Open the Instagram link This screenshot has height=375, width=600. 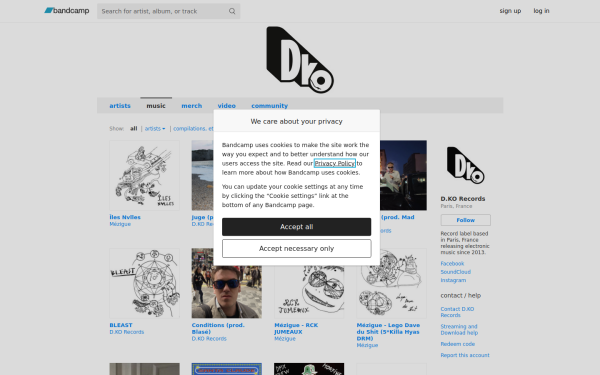pyautogui.click(x=453, y=280)
